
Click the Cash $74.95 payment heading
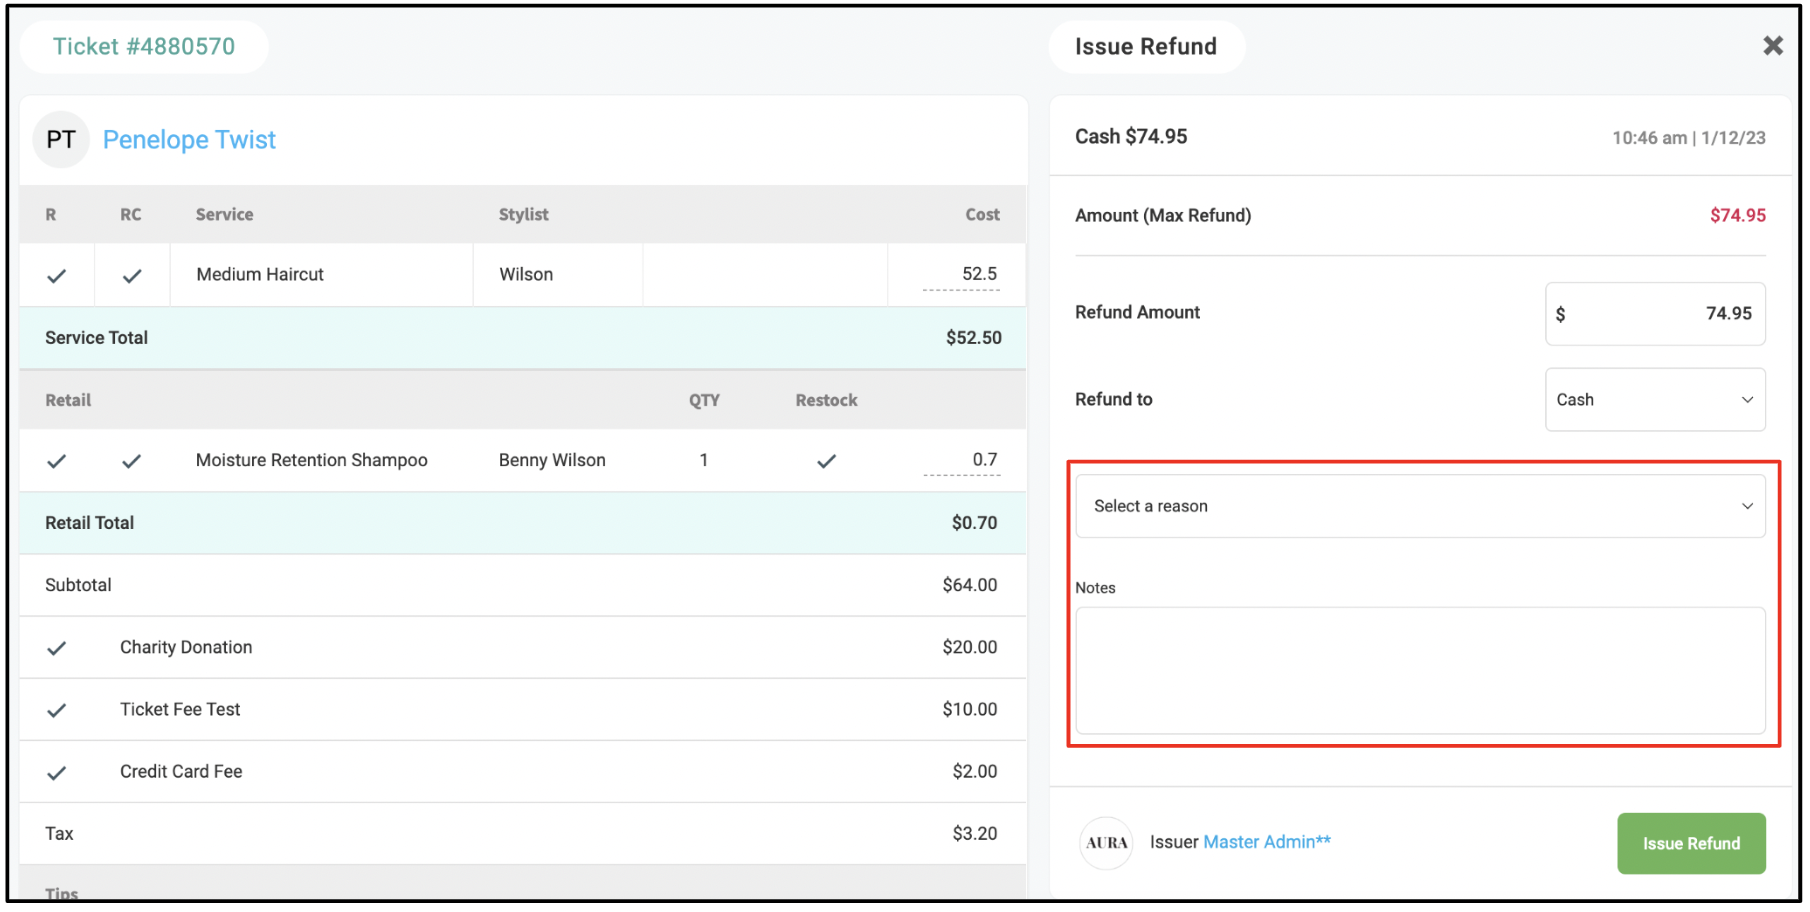coord(1131,137)
